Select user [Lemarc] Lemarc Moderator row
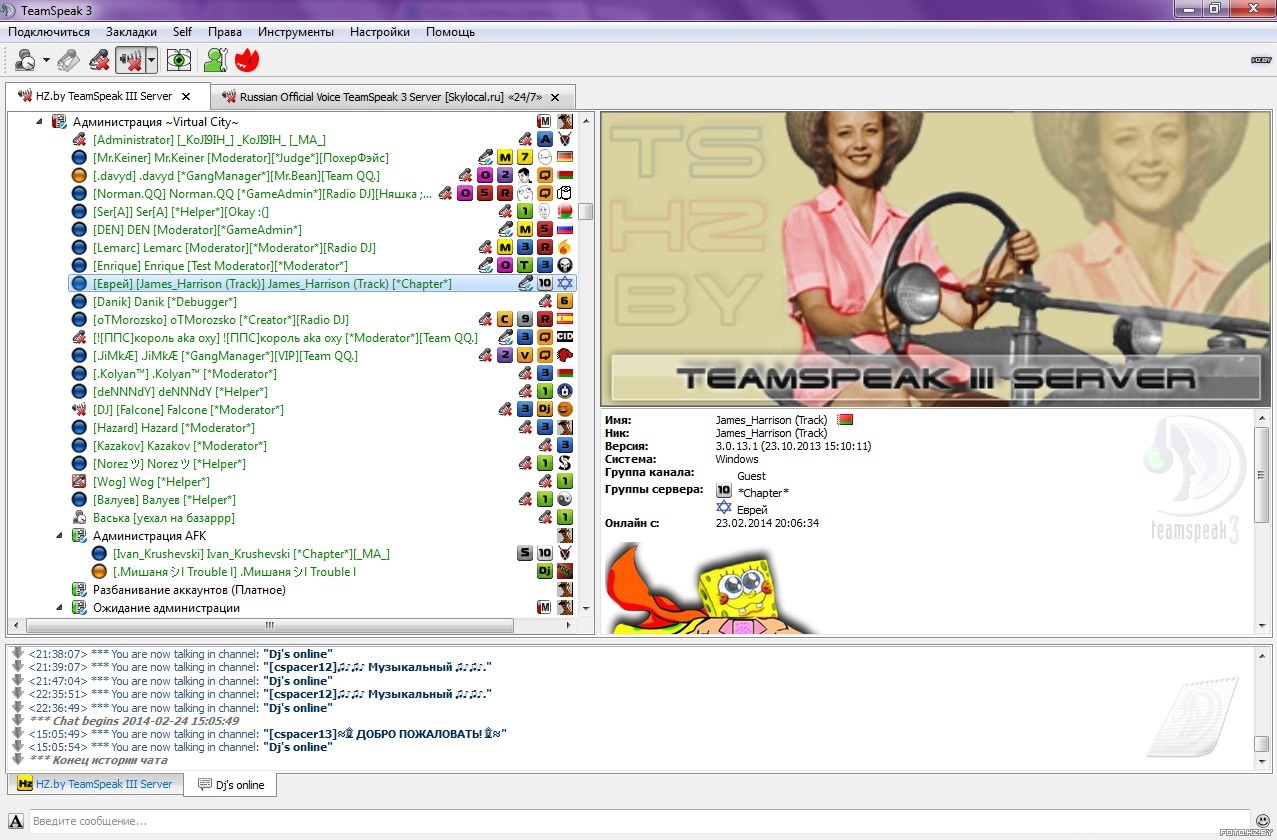 [234, 248]
